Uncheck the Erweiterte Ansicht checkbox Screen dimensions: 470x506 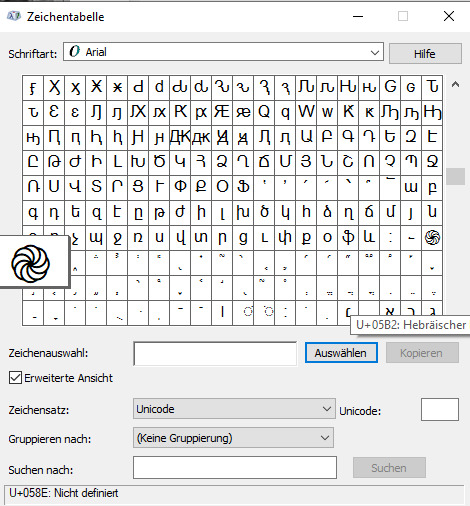pos(15,378)
